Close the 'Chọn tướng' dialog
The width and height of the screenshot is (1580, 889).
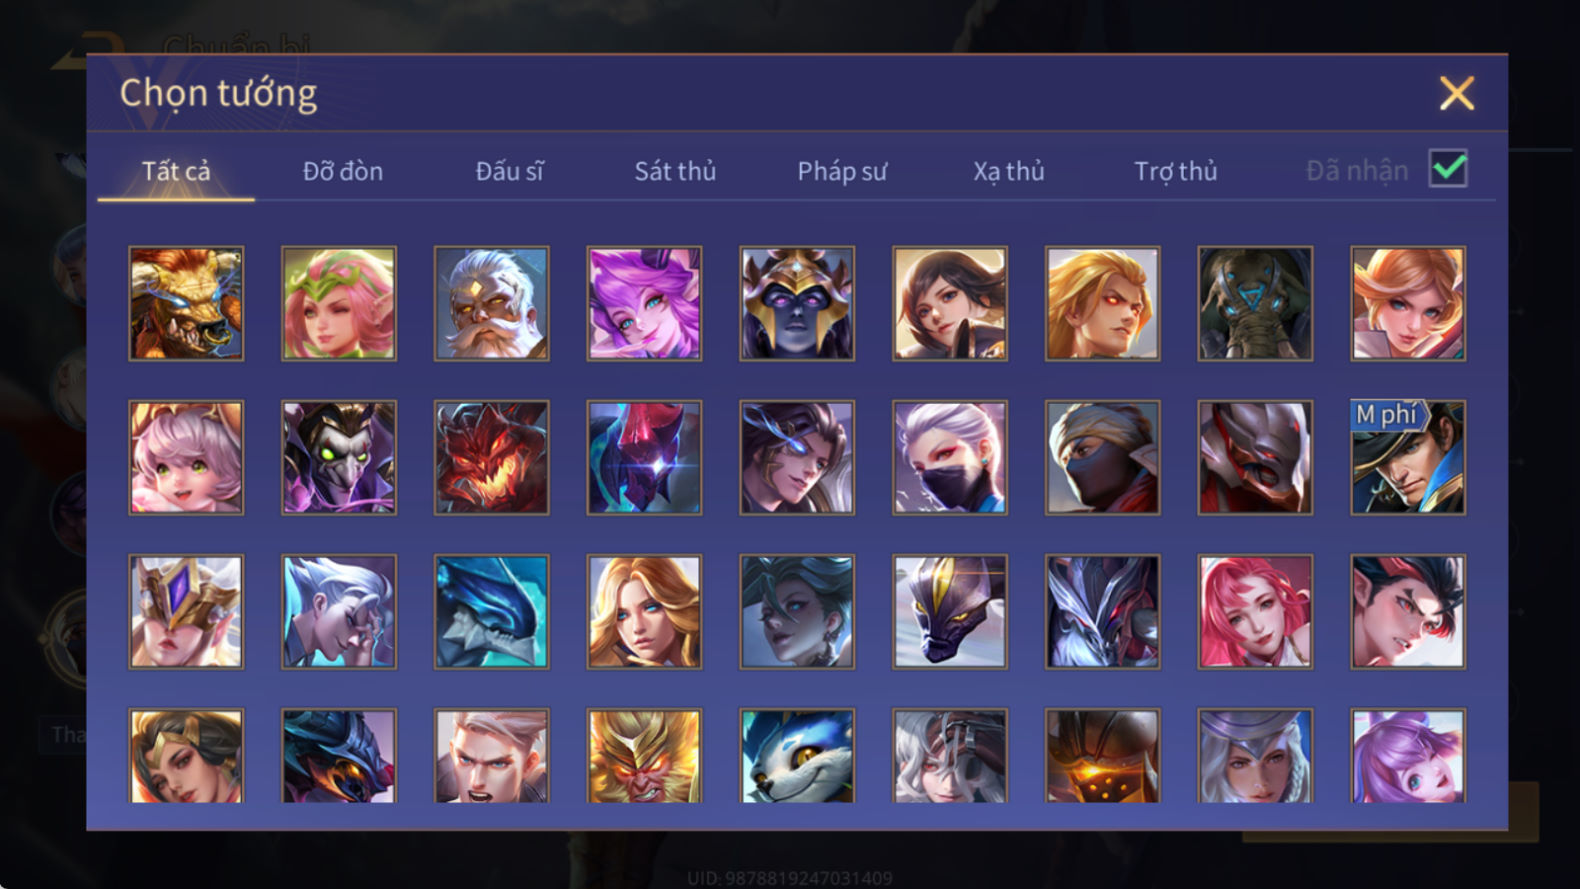tap(1457, 93)
